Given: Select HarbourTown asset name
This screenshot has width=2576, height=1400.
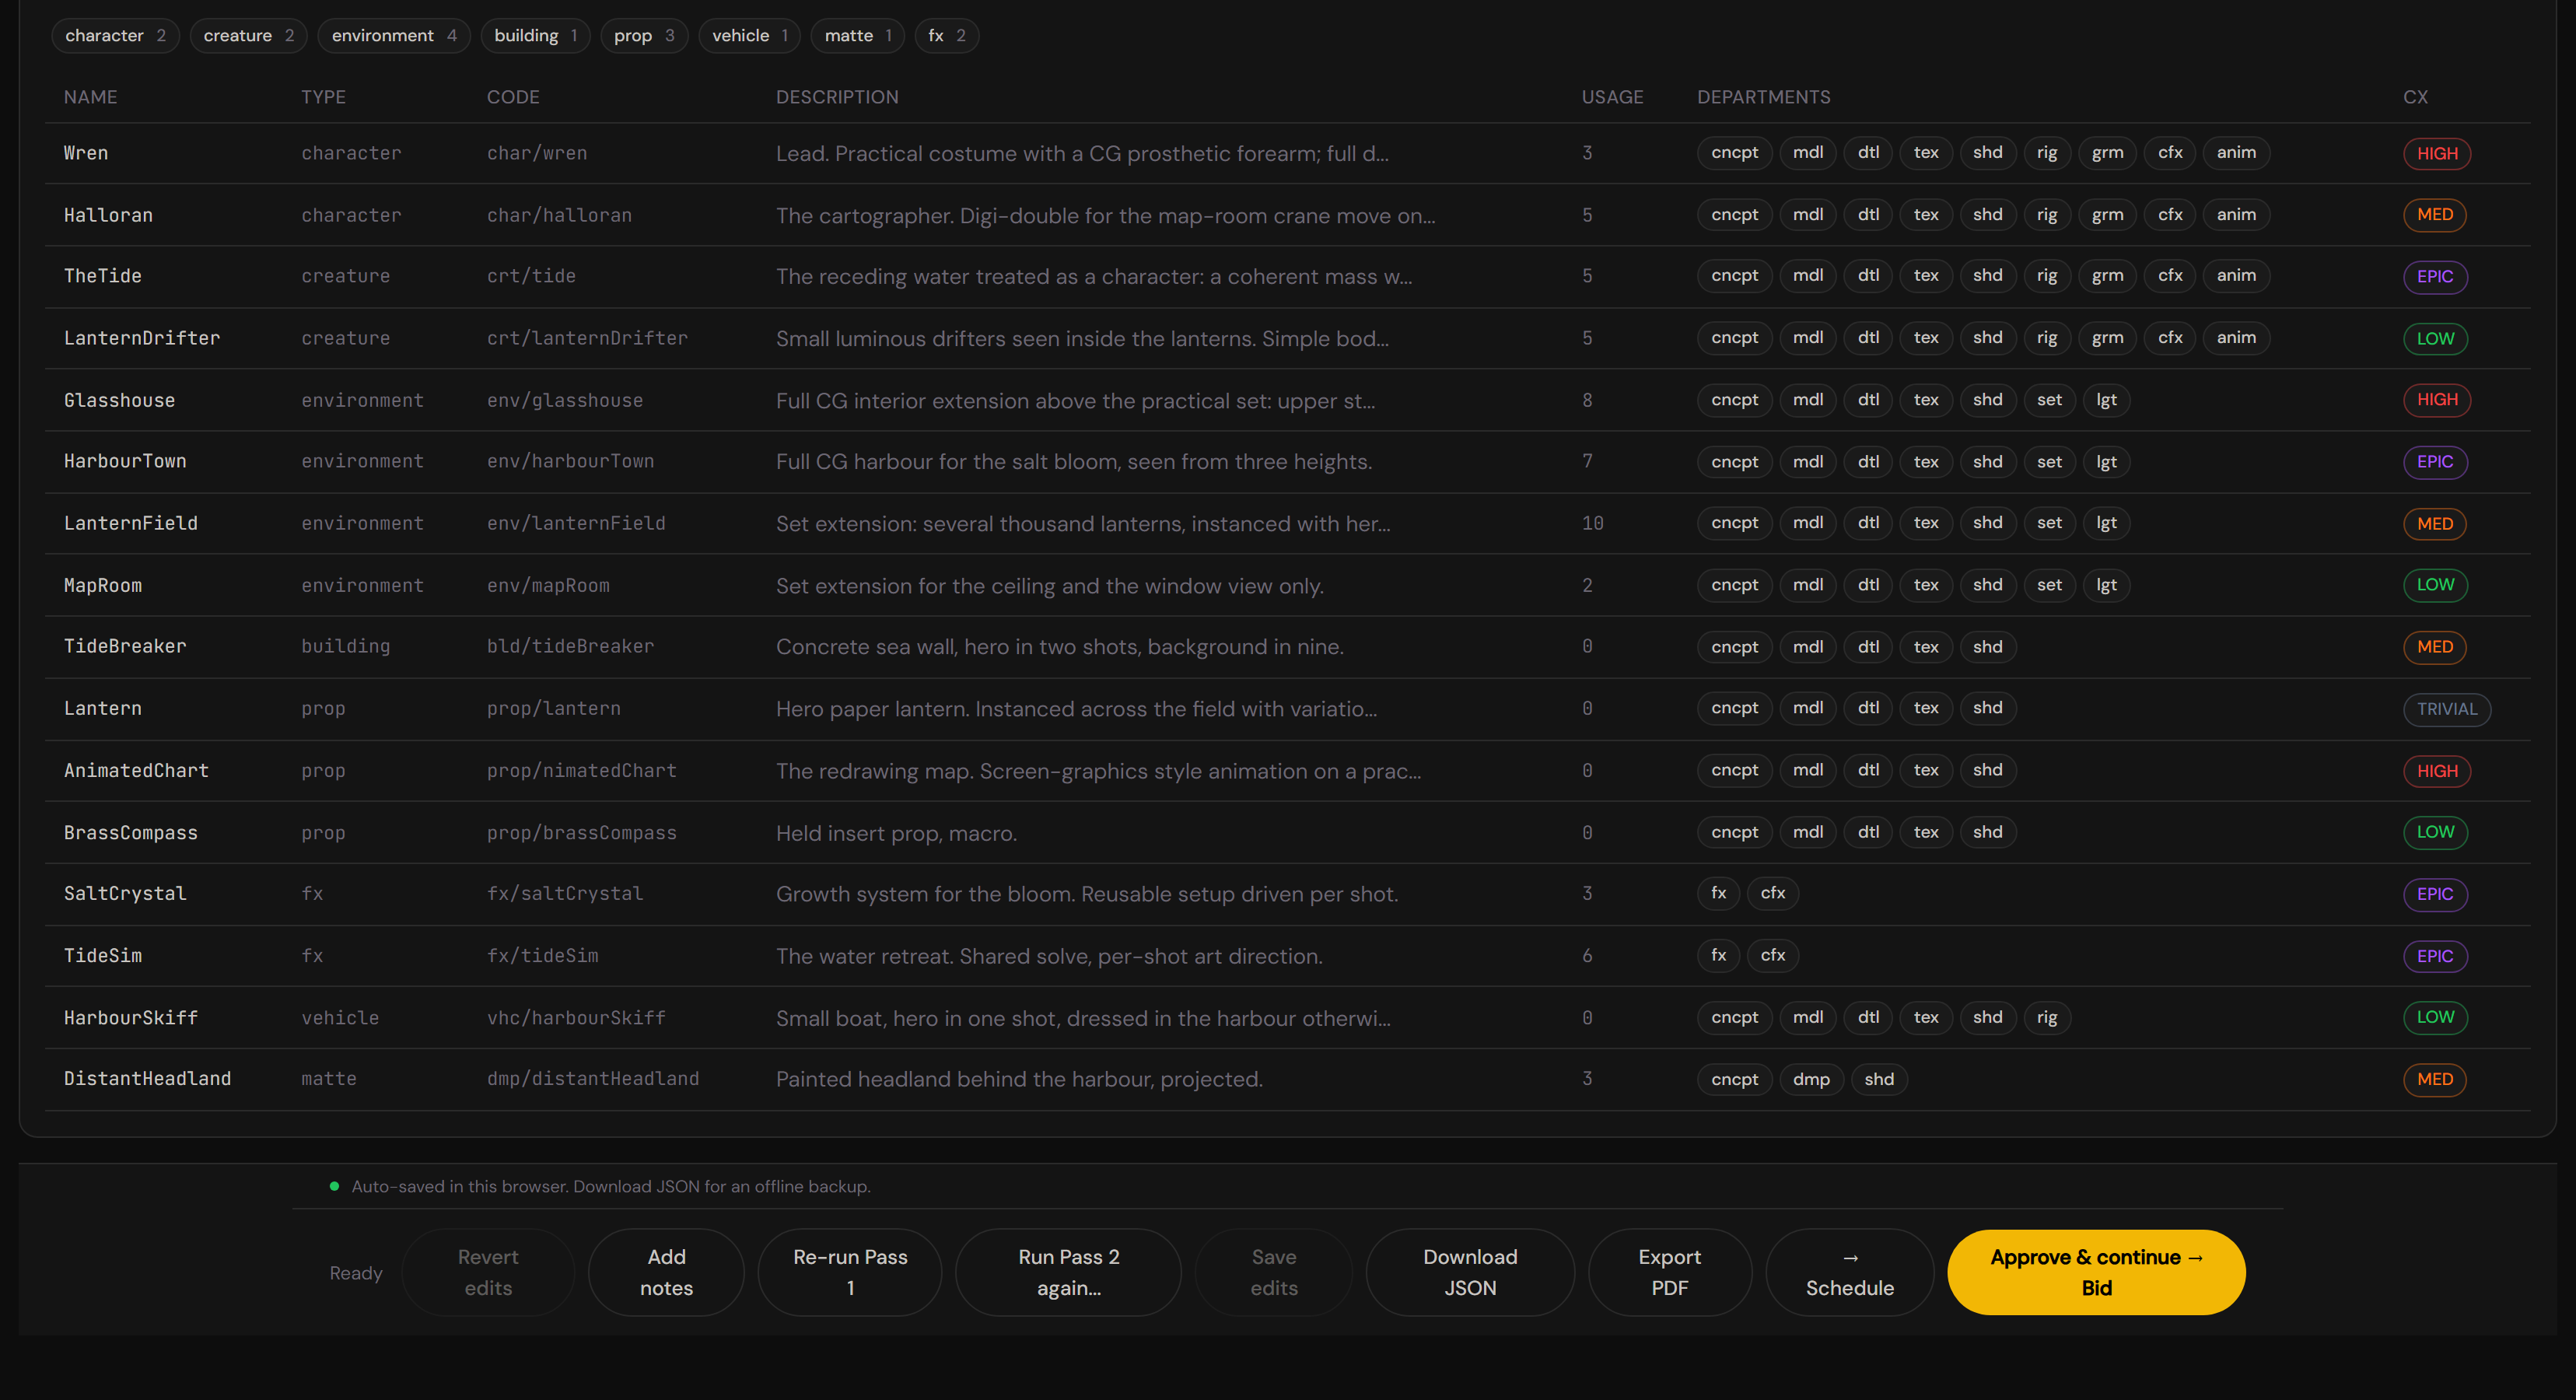Looking at the screenshot, I should click(125, 461).
